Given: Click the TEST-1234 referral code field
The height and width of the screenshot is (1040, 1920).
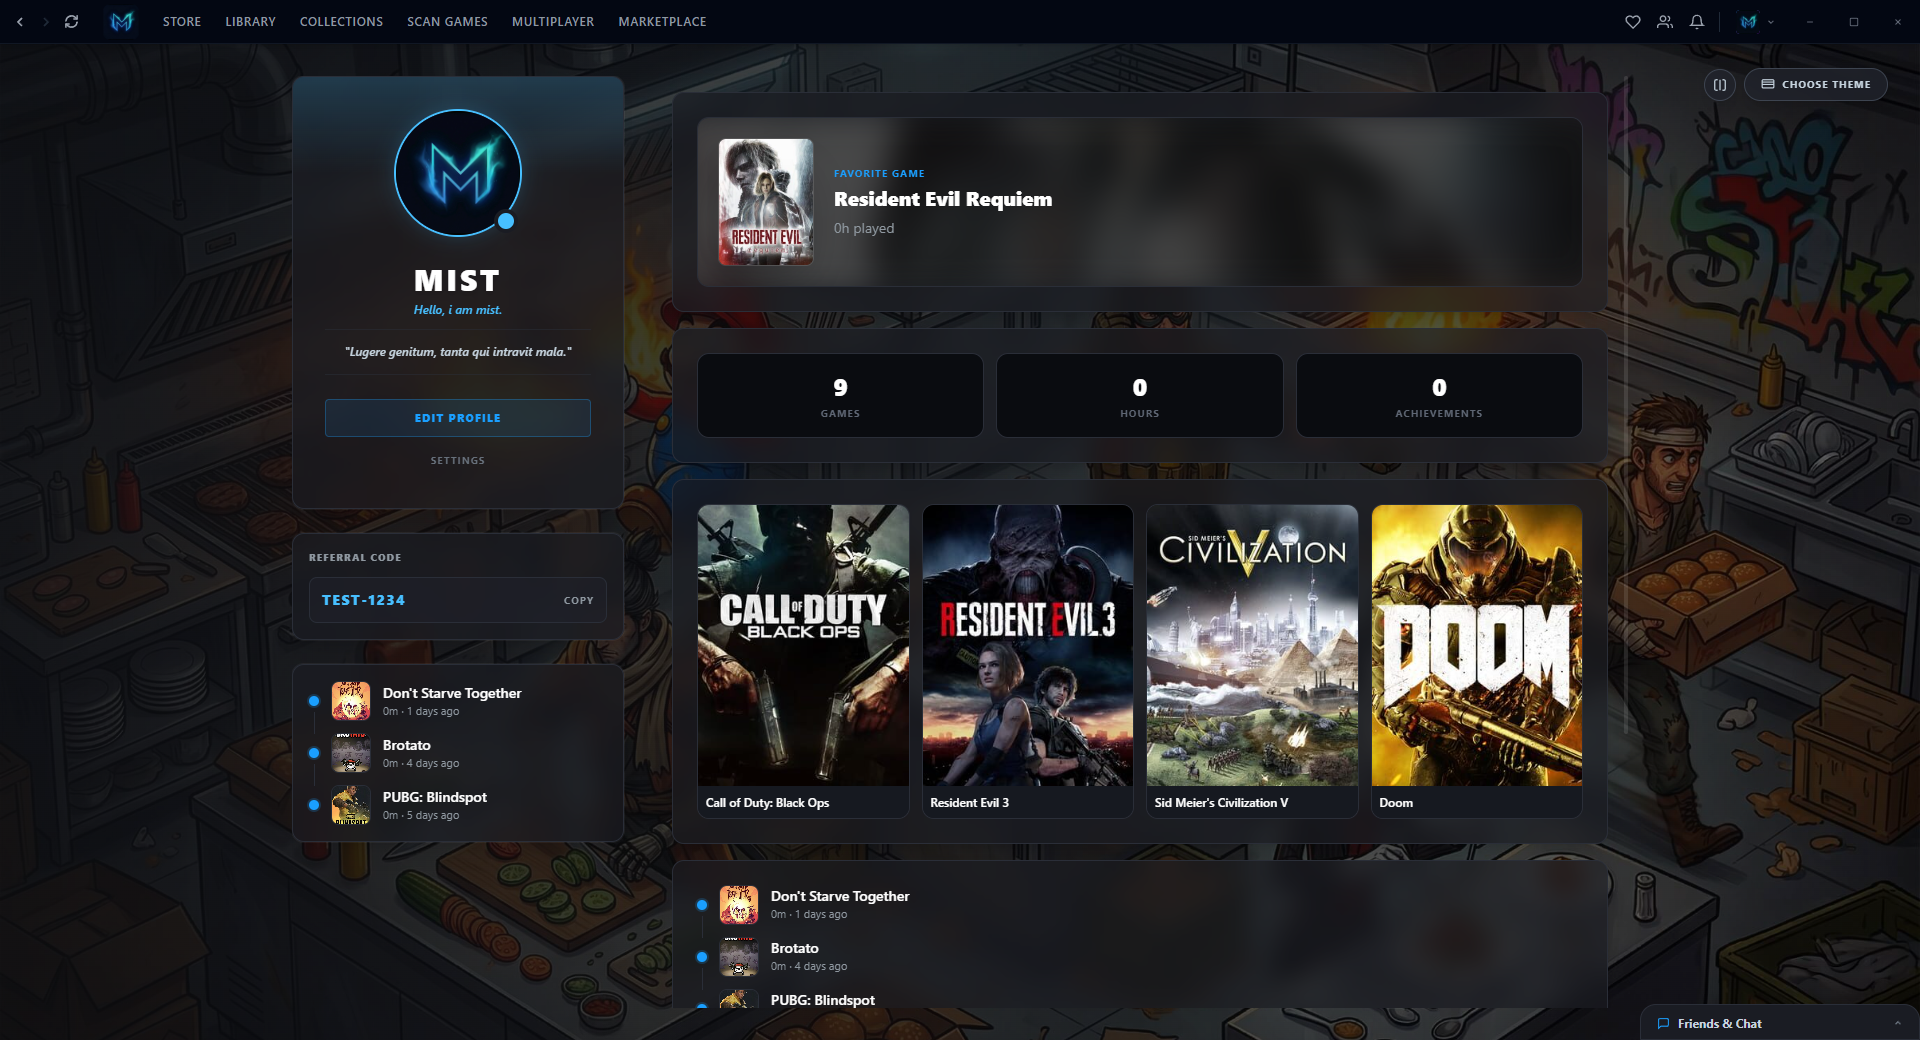Looking at the screenshot, I should coord(458,600).
